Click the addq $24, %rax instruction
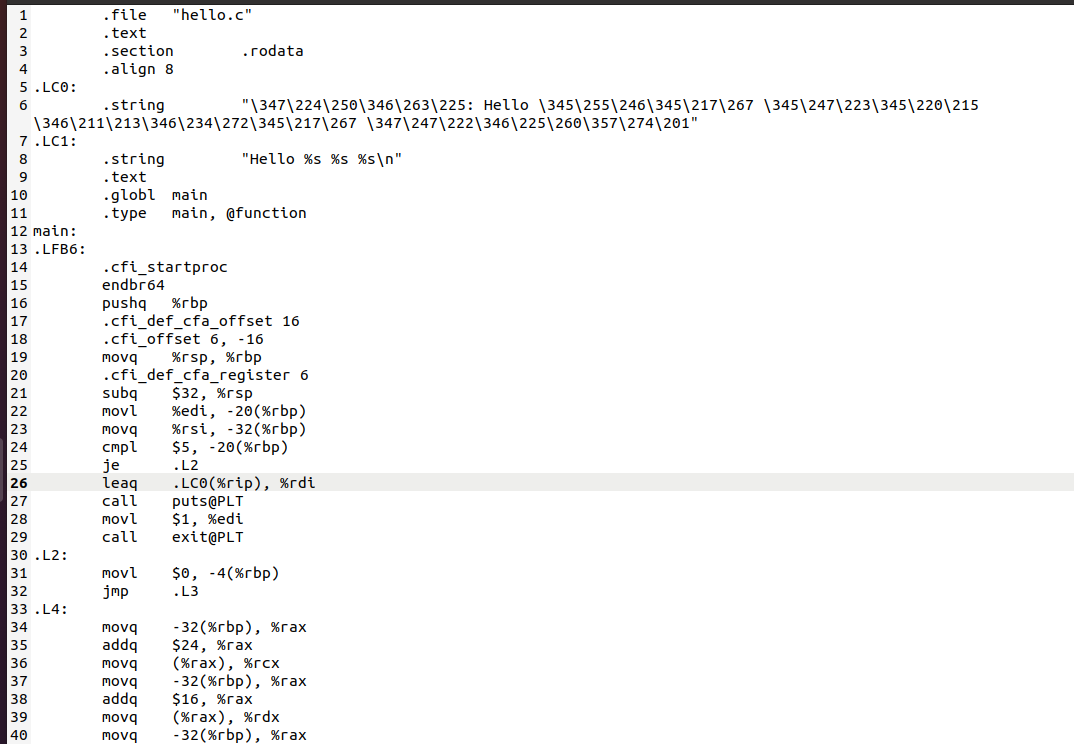Screen dimensions: 1074x744 click(x=177, y=645)
